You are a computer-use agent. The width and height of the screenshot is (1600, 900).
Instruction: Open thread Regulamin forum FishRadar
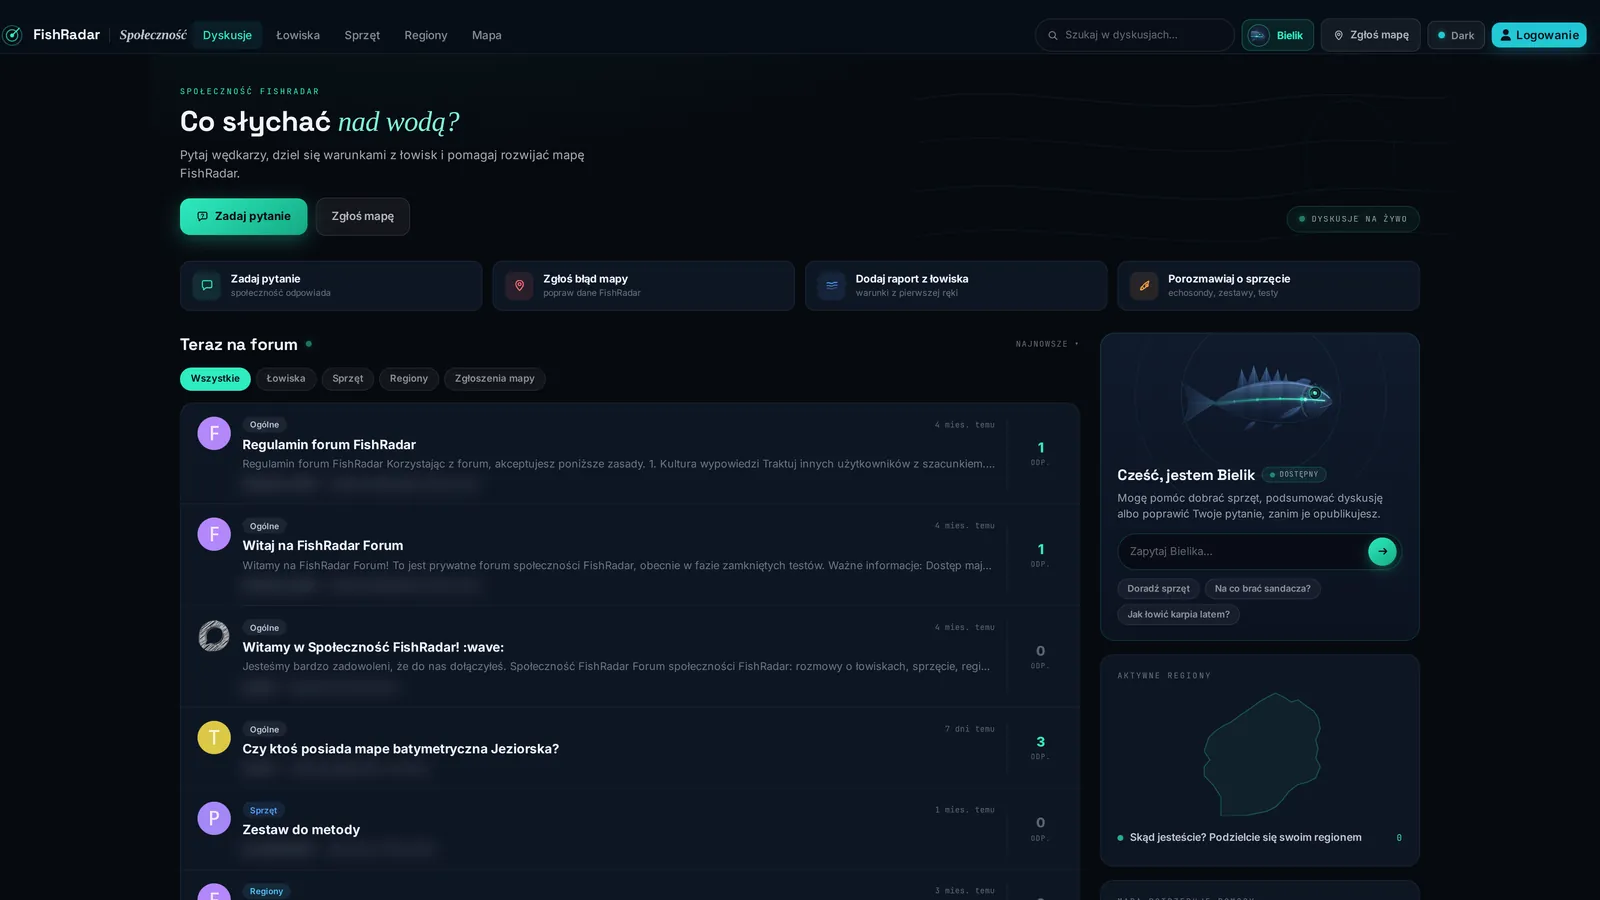329,445
